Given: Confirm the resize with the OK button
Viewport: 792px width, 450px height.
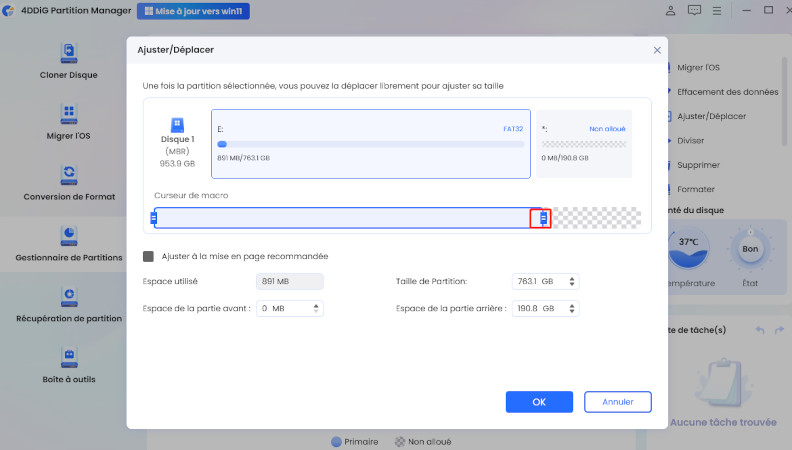Looking at the screenshot, I should (538, 401).
